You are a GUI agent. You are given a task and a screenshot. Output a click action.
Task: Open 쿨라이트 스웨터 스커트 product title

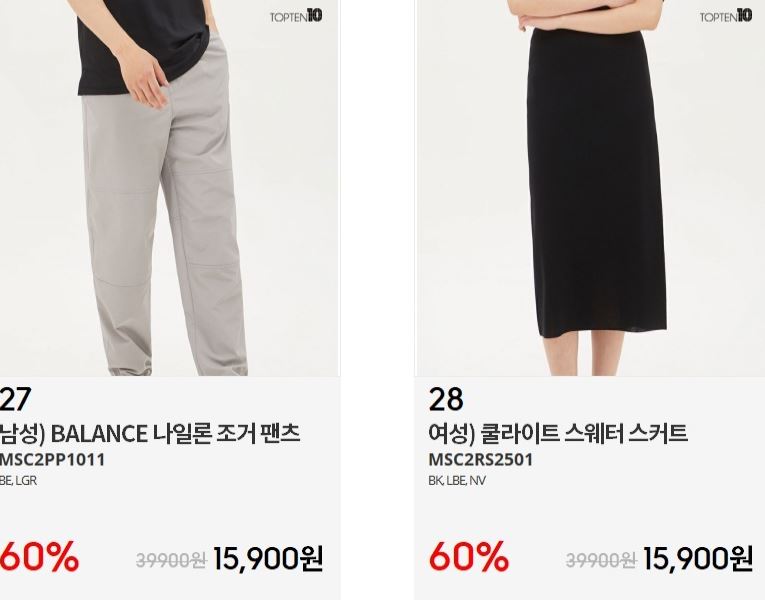pos(558,434)
